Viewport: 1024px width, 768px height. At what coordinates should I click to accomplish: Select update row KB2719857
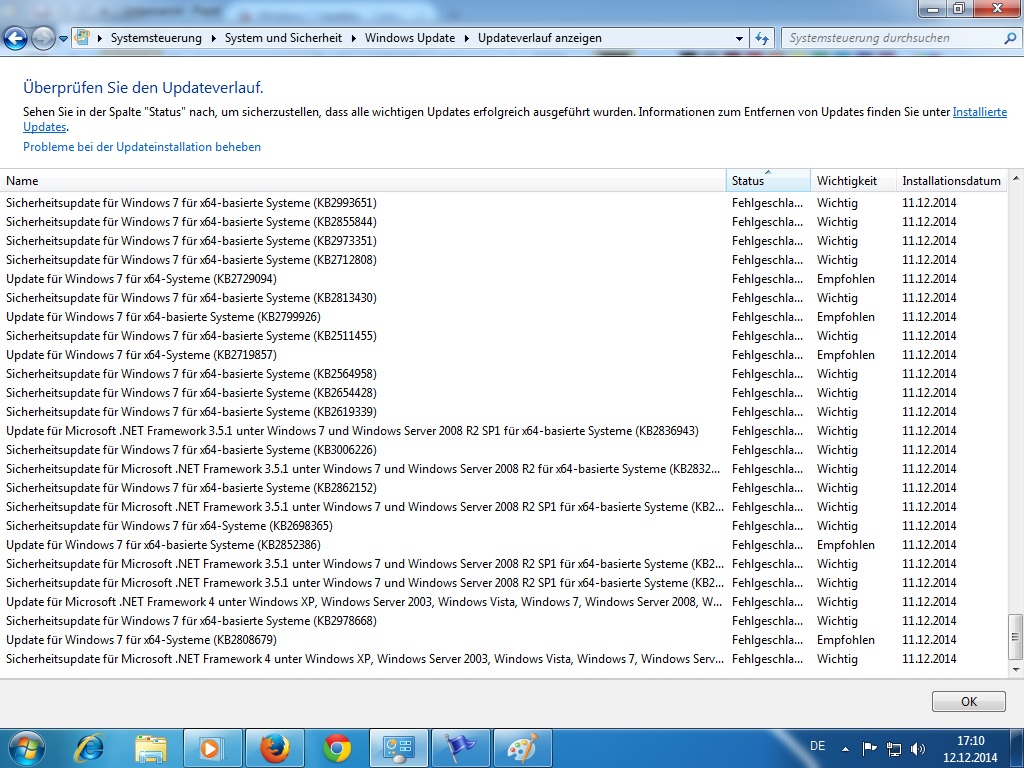[x=504, y=355]
